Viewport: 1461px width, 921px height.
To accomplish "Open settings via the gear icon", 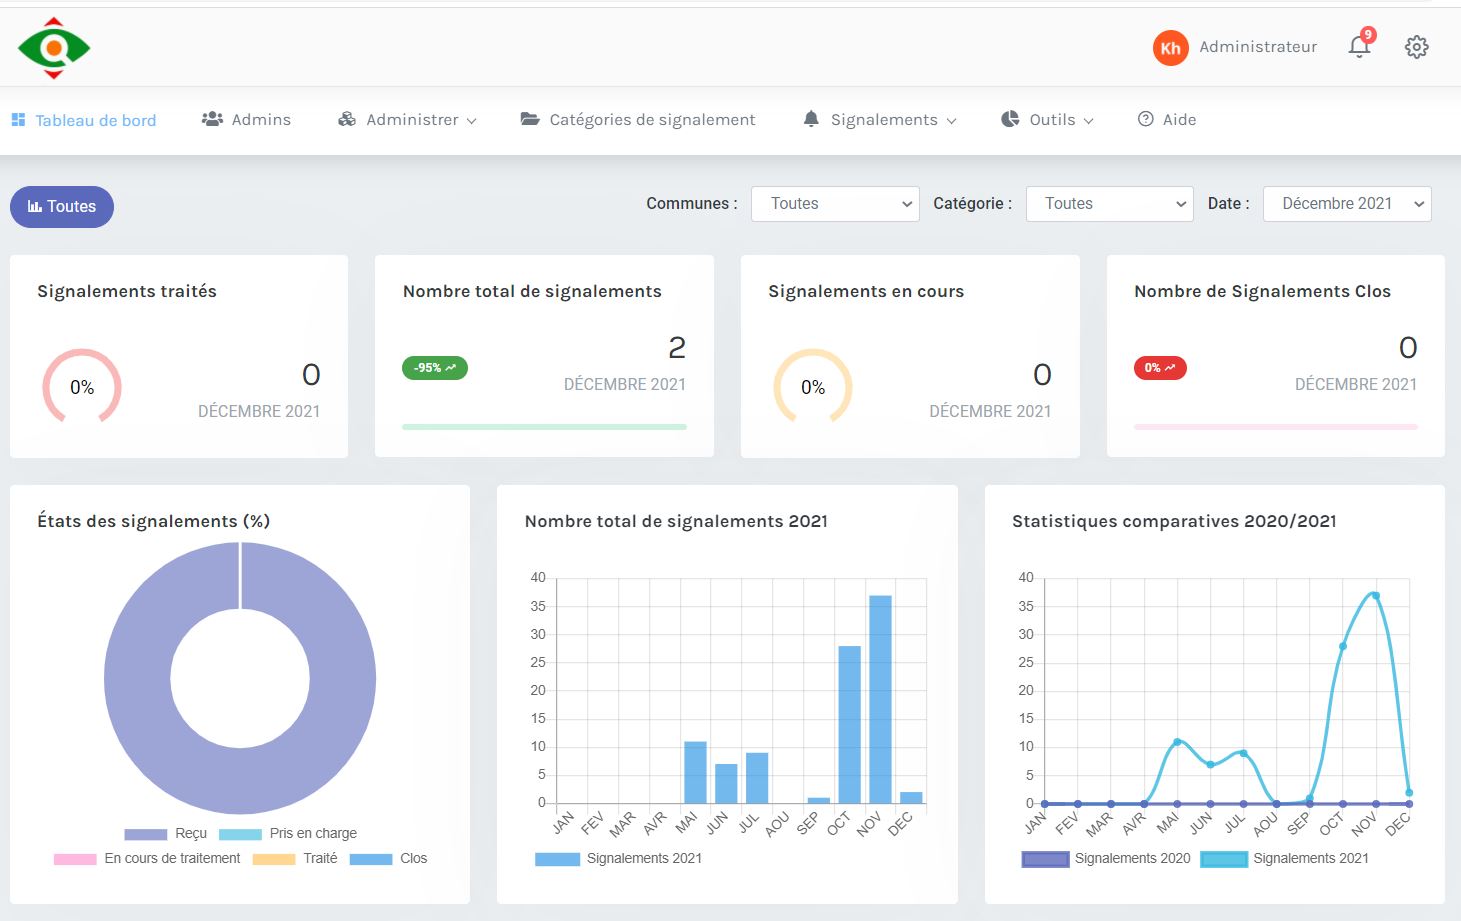I will click(1416, 47).
